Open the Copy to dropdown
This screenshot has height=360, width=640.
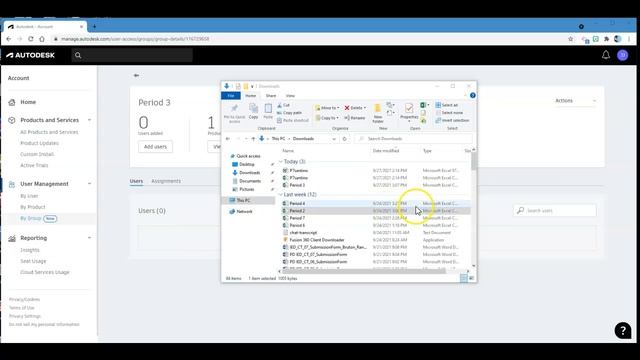tap(327, 118)
